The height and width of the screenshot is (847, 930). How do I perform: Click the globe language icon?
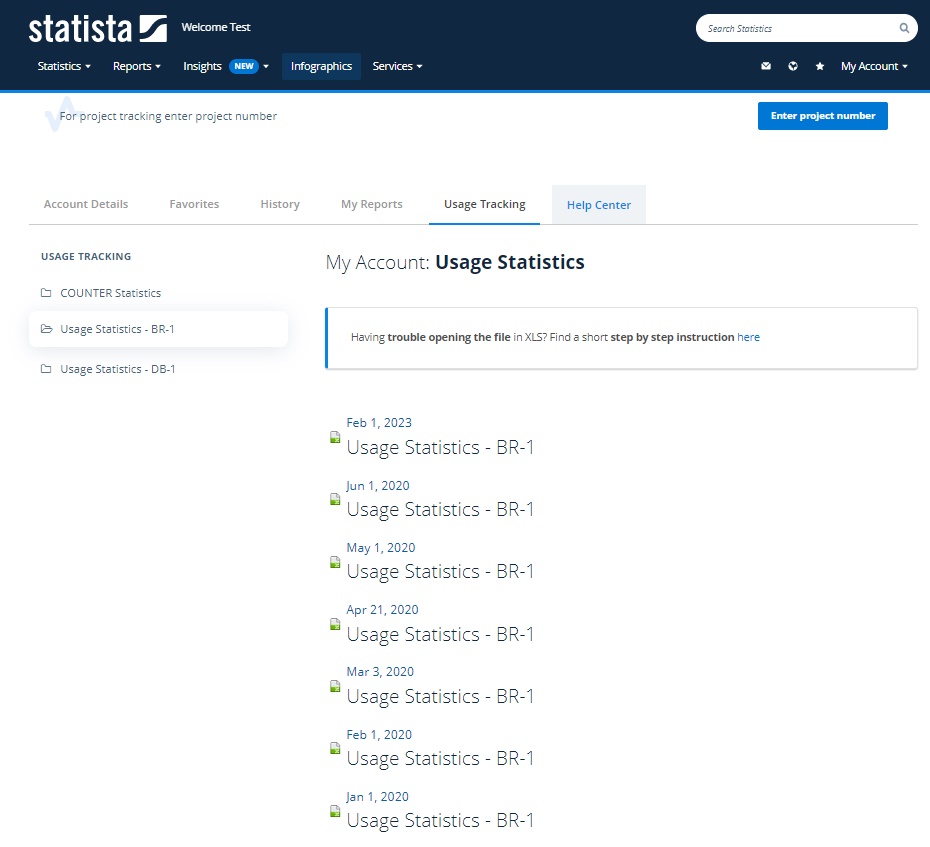[793, 66]
